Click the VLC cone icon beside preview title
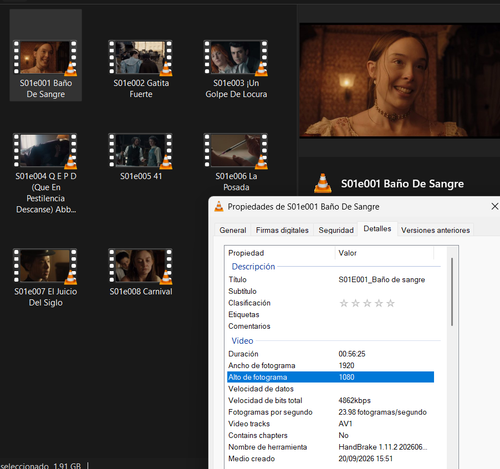Screen dimensions: 500x469 pyautogui.click(x=323, y=183)
